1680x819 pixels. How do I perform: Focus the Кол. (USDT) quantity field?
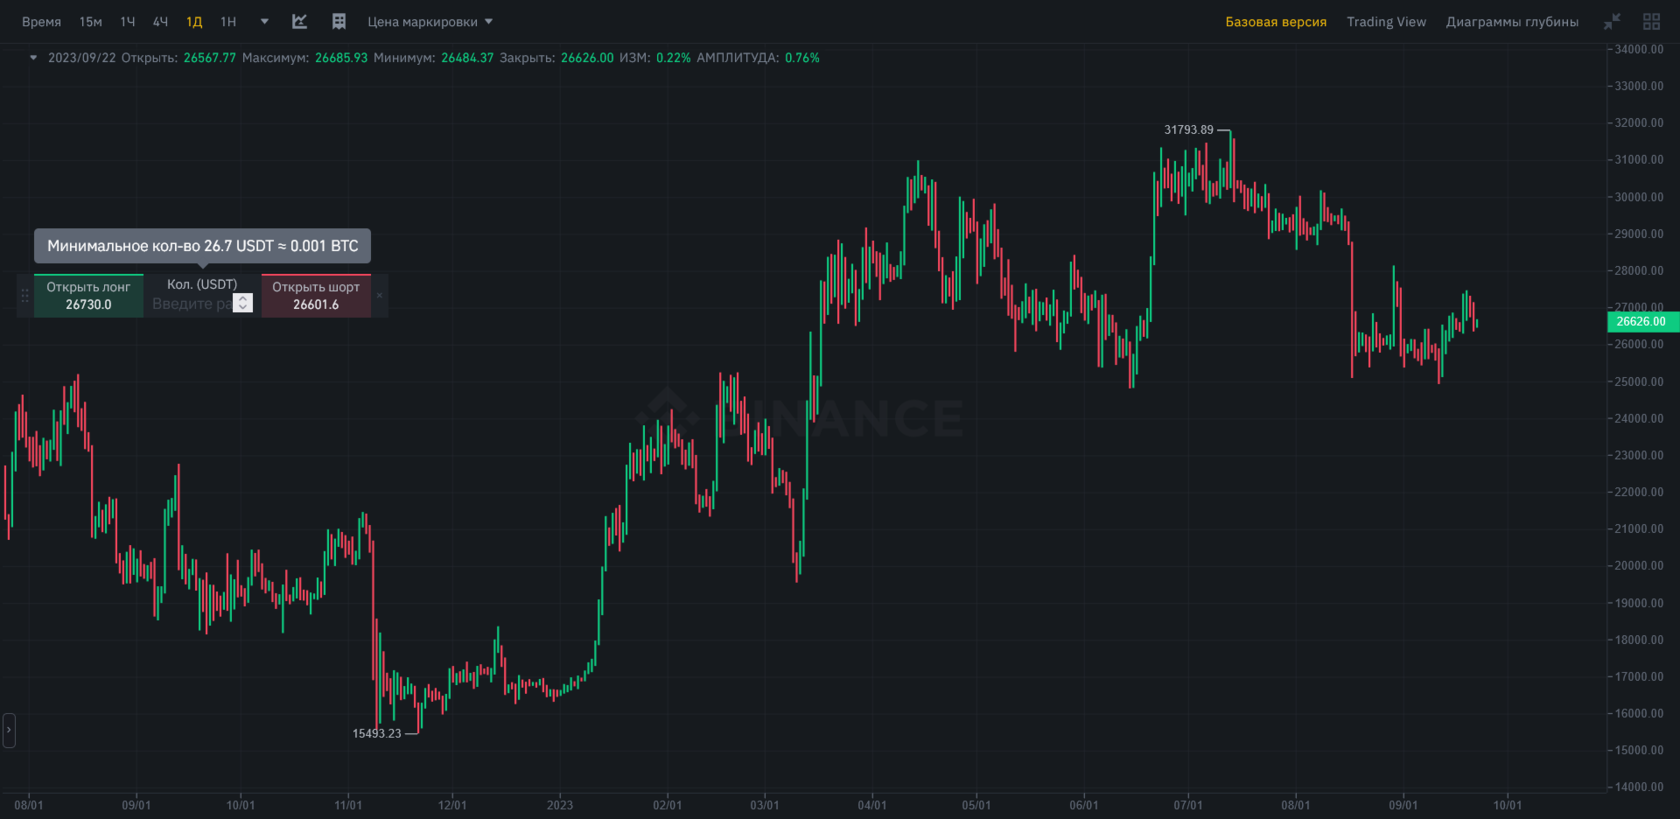pos(190,304)
